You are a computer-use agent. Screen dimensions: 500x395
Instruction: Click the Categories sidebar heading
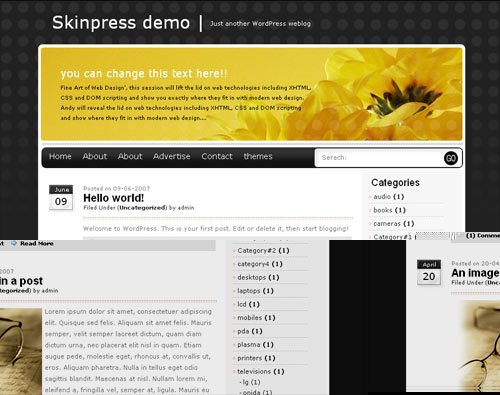(x=395, y=182)
